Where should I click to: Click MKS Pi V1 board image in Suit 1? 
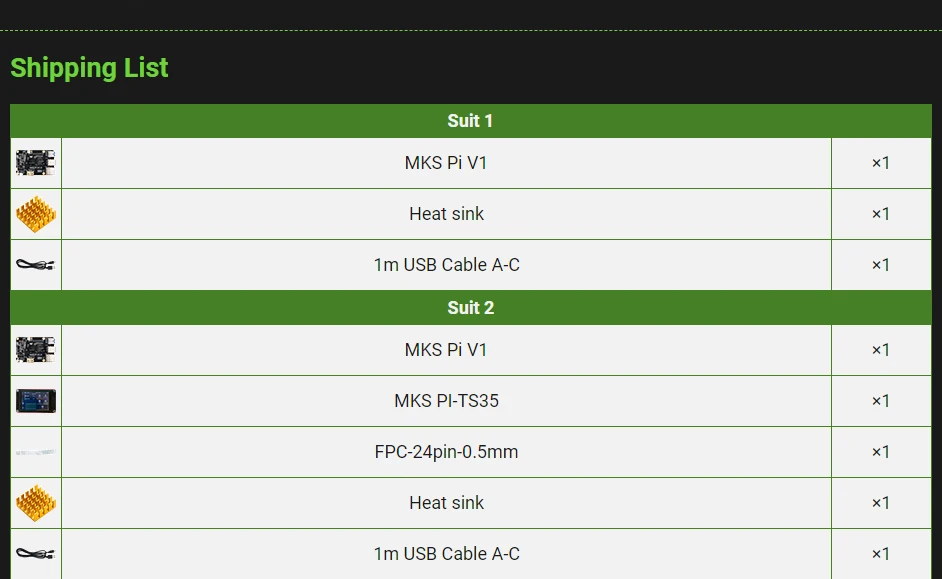point(35,163)
